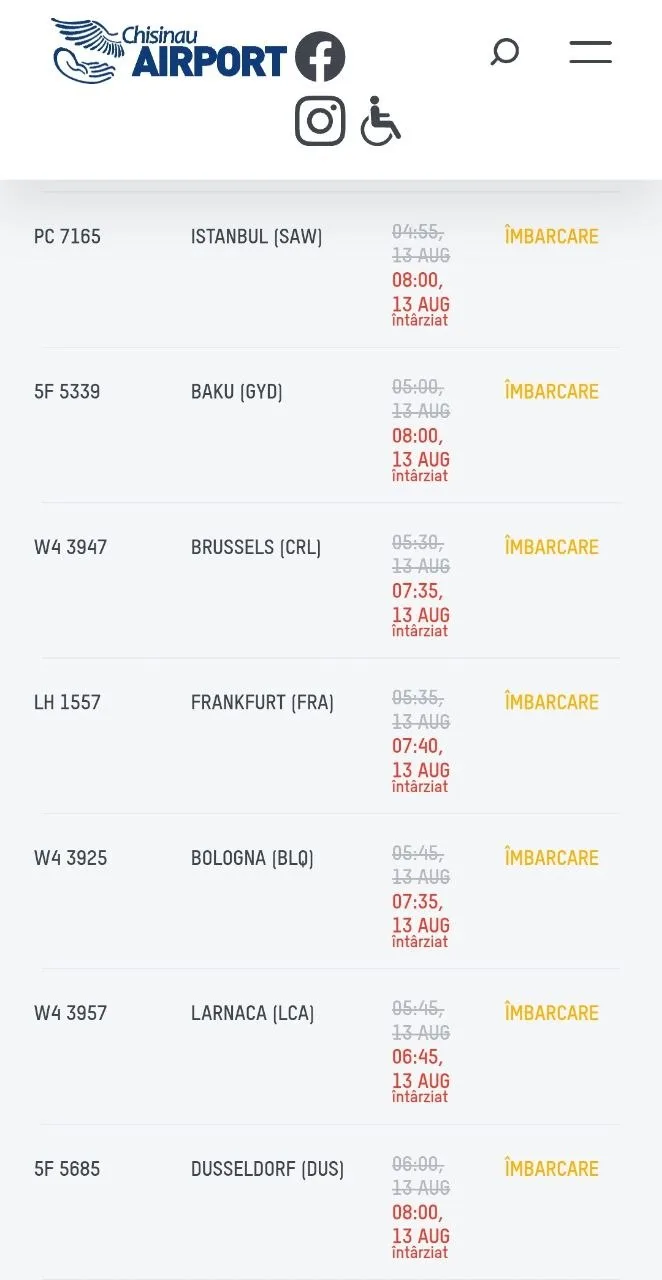The width and height of the screenshot is (662, 1280).
Task: Open the Instagram icon link
Action: 320,121
